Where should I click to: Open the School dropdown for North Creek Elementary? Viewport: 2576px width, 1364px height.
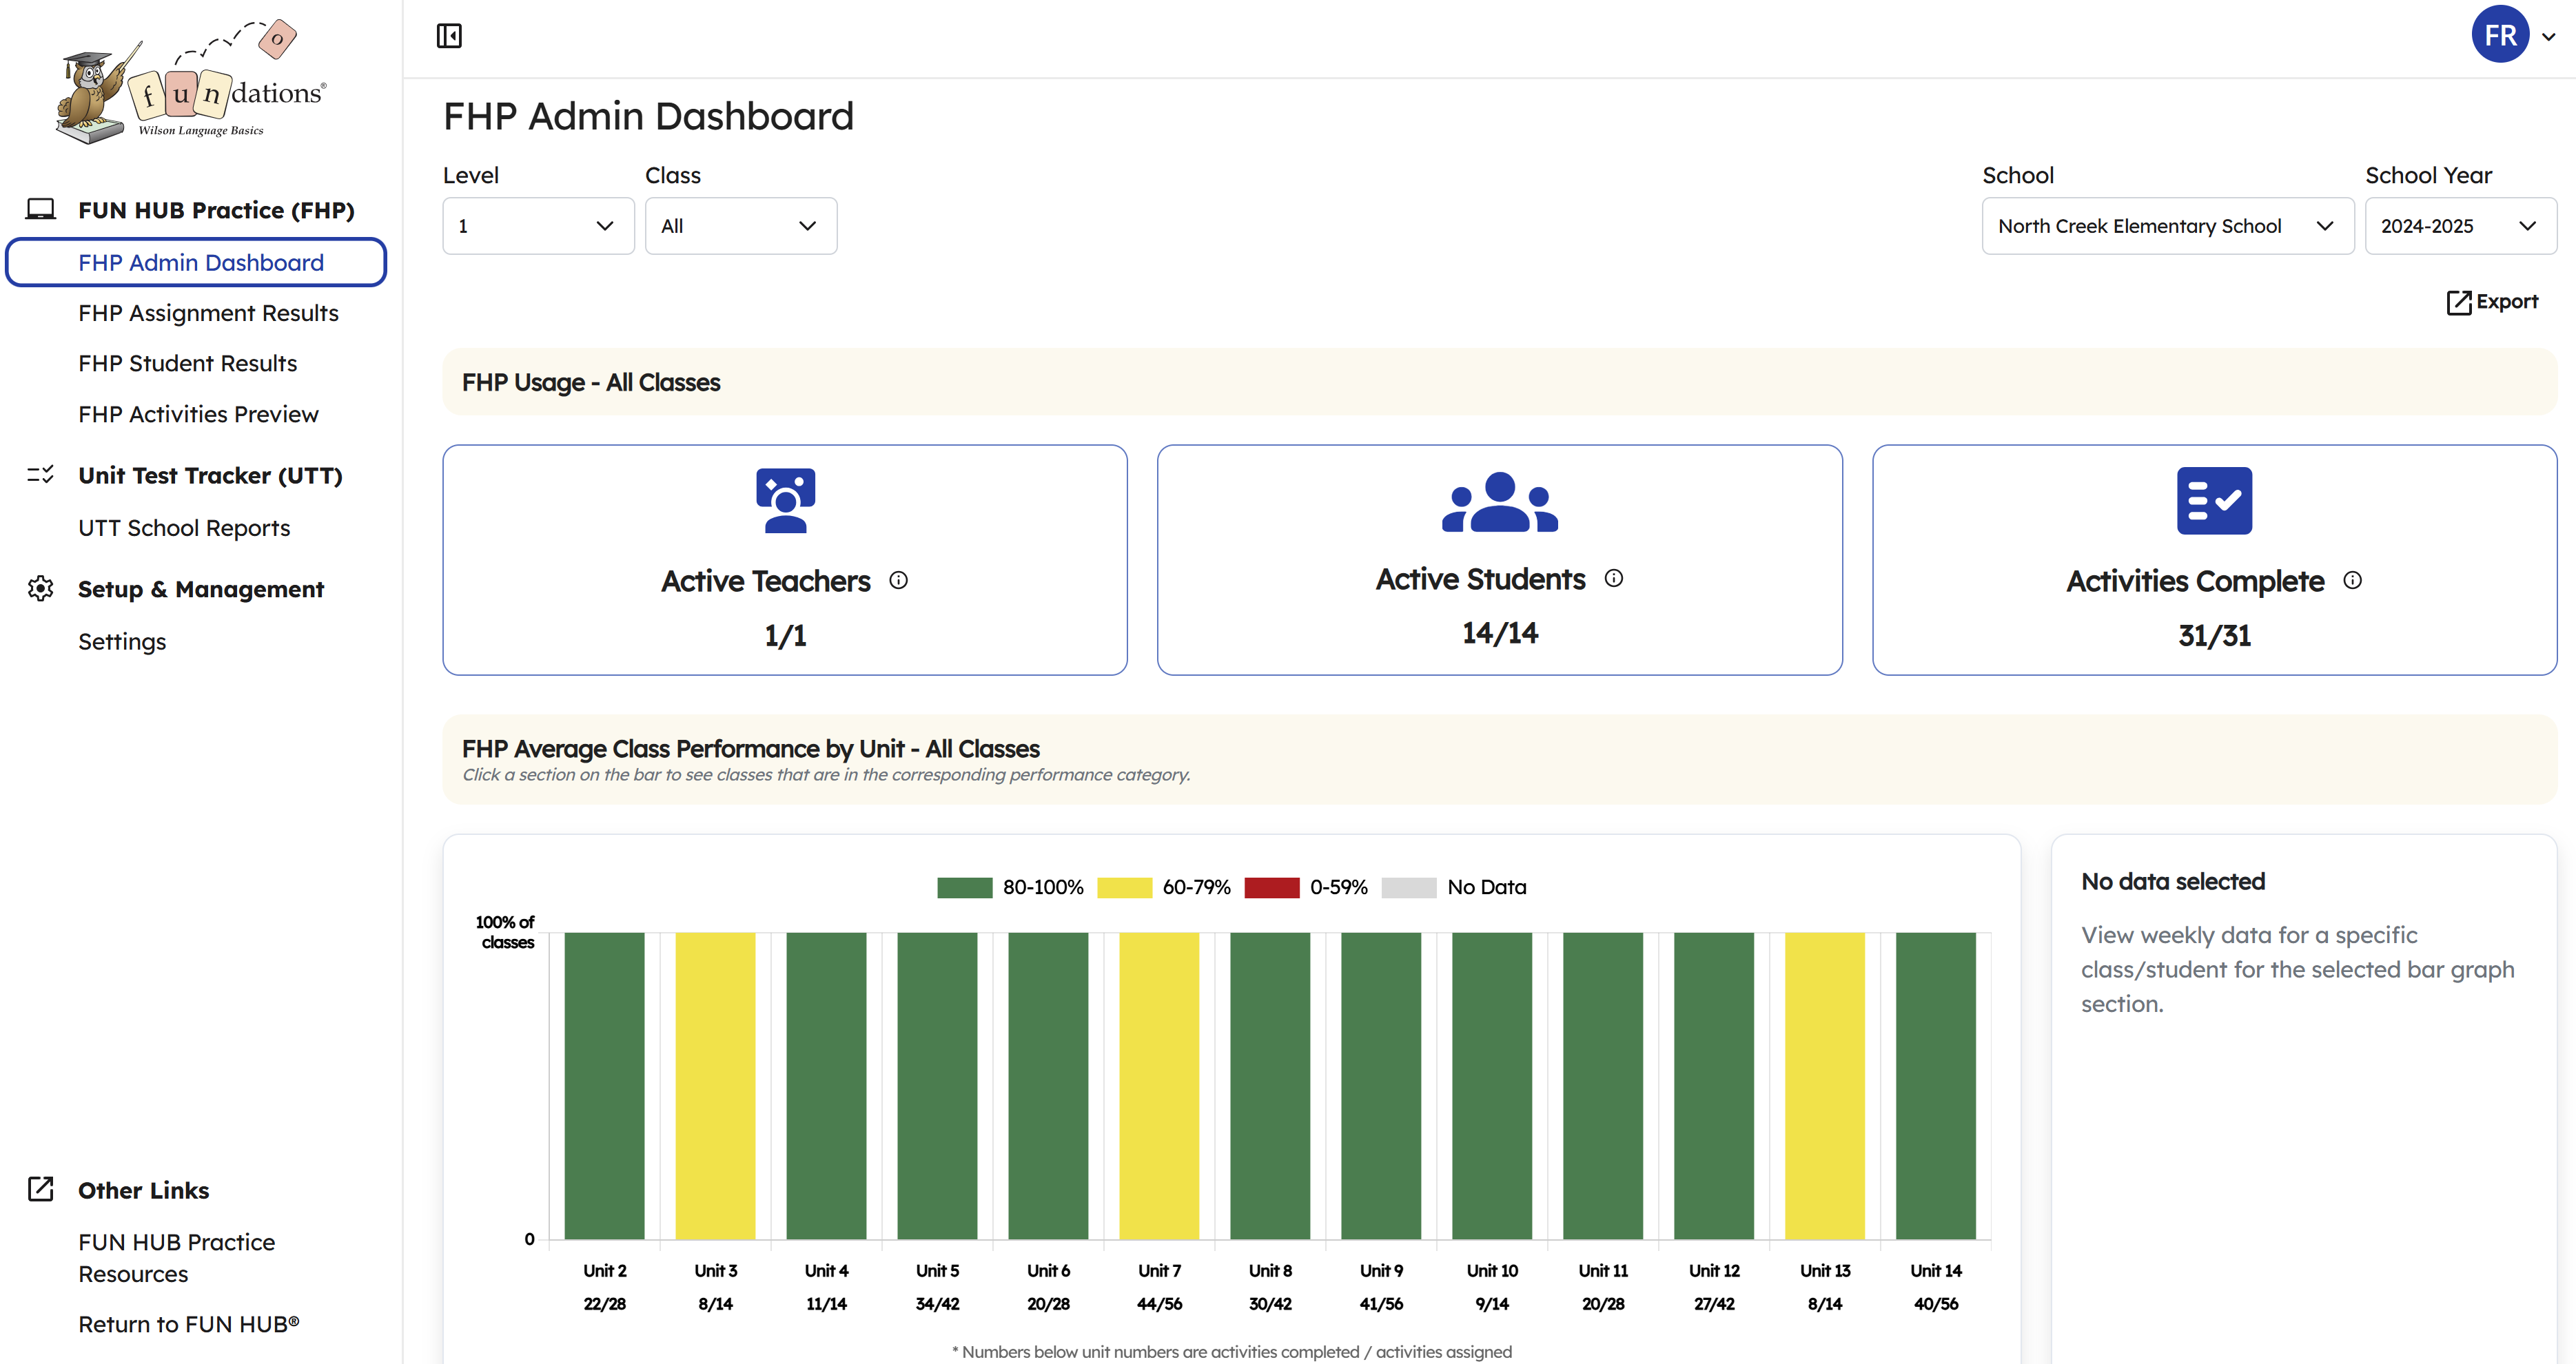(x=2167, y=226)
